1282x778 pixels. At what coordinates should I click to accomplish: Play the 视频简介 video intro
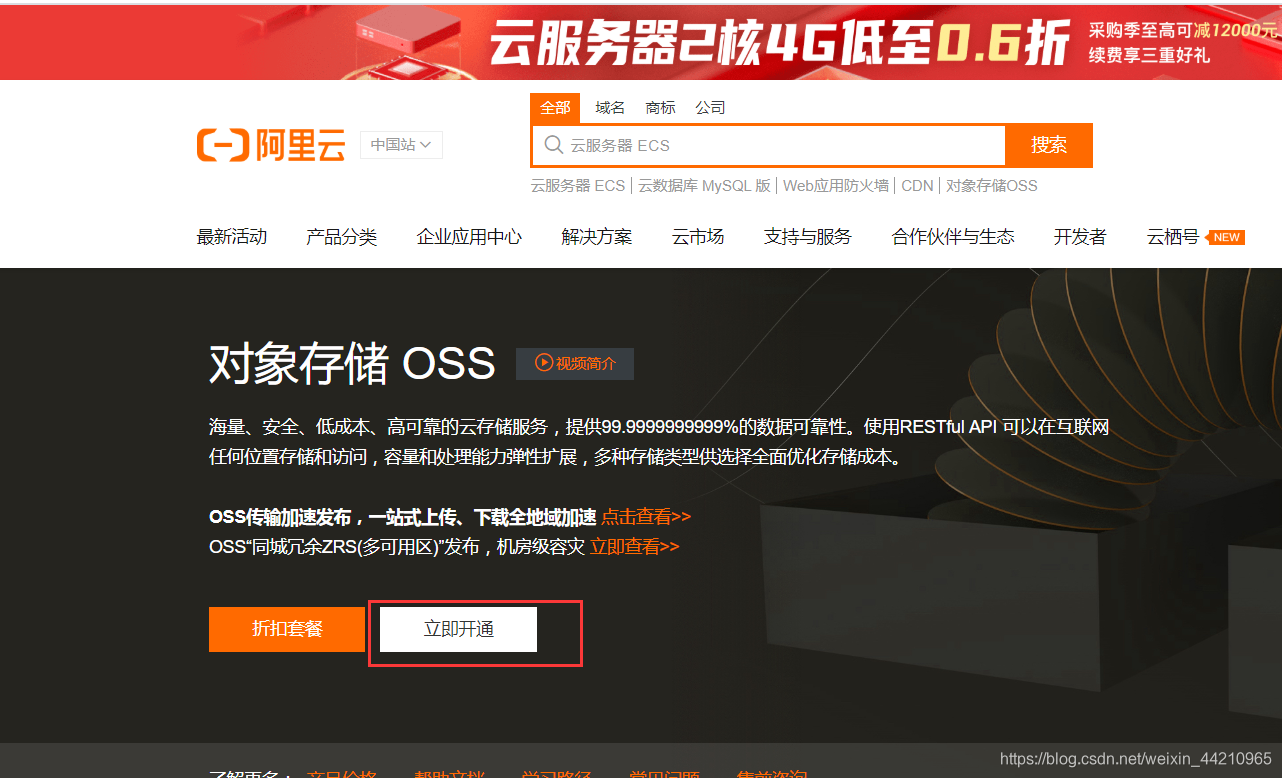click(575, 363)
